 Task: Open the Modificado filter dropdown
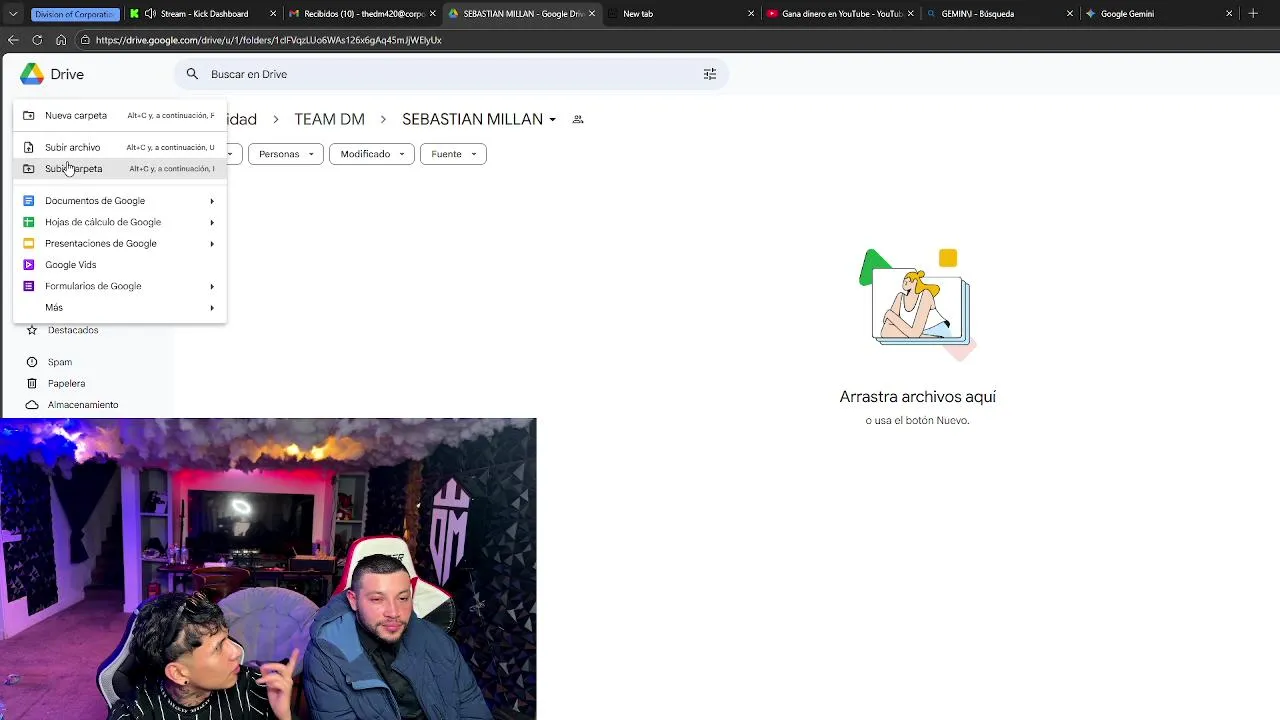[x=372, y=154]
